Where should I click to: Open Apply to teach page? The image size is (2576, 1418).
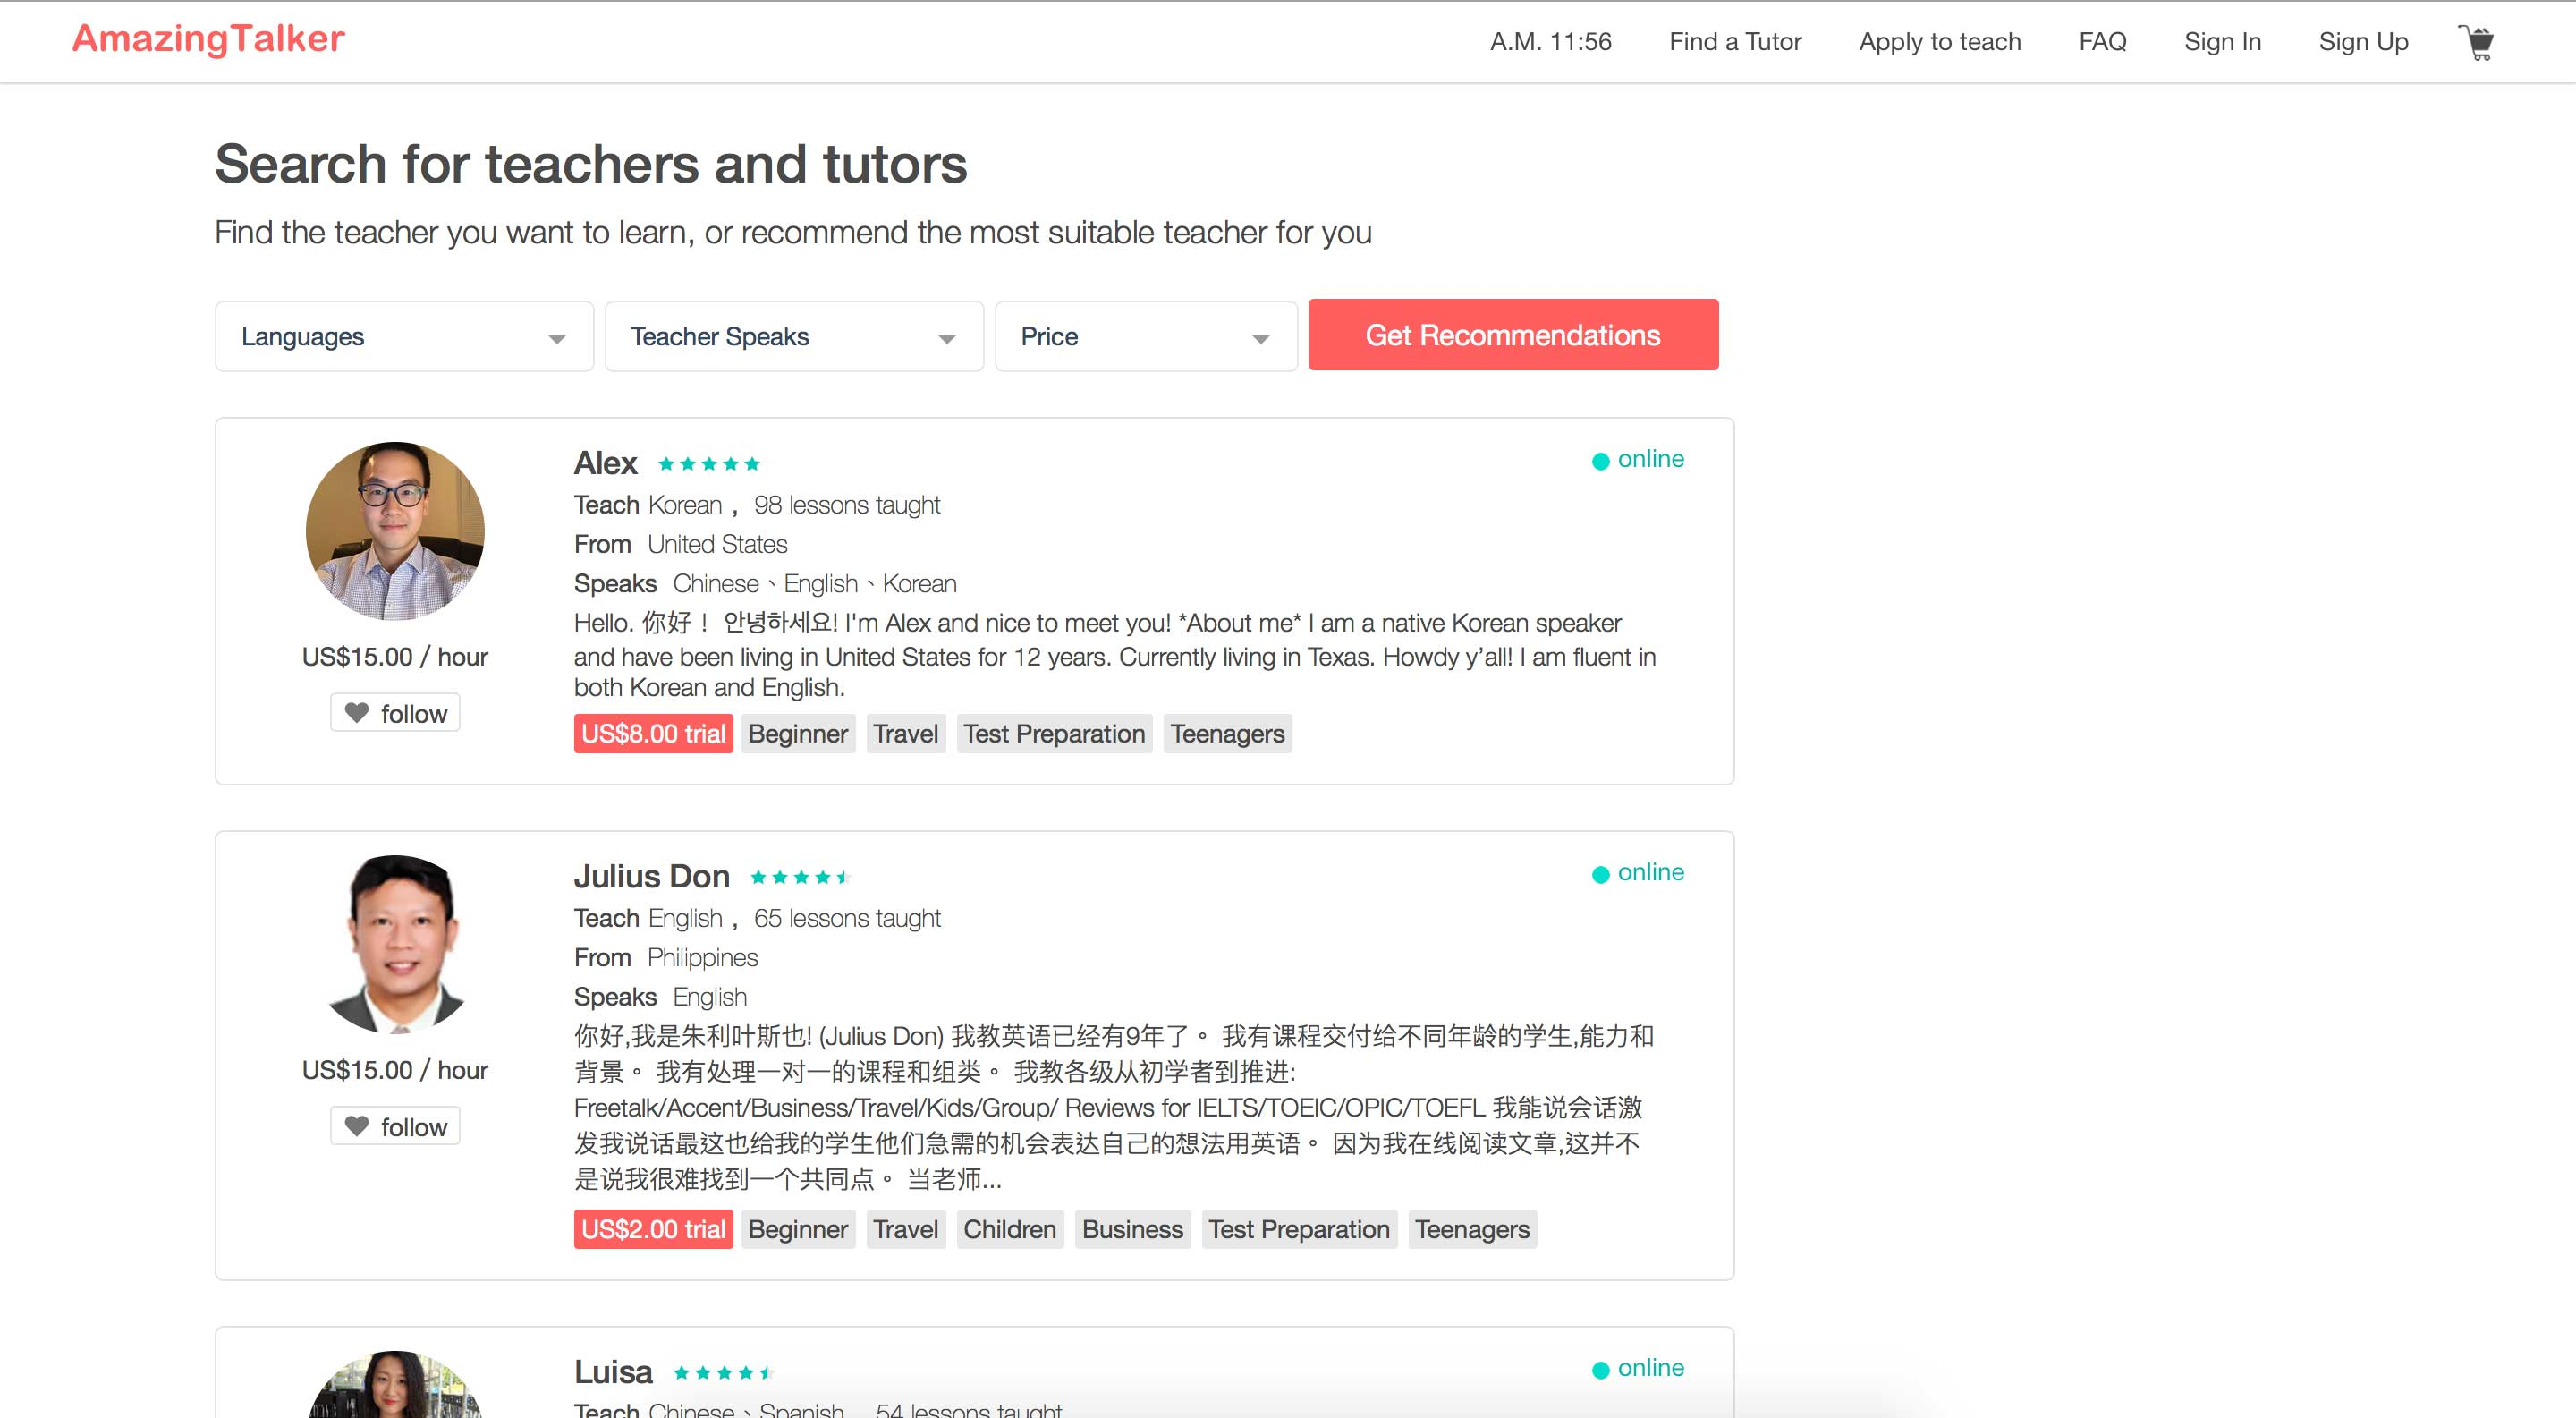click(1940, 42)
